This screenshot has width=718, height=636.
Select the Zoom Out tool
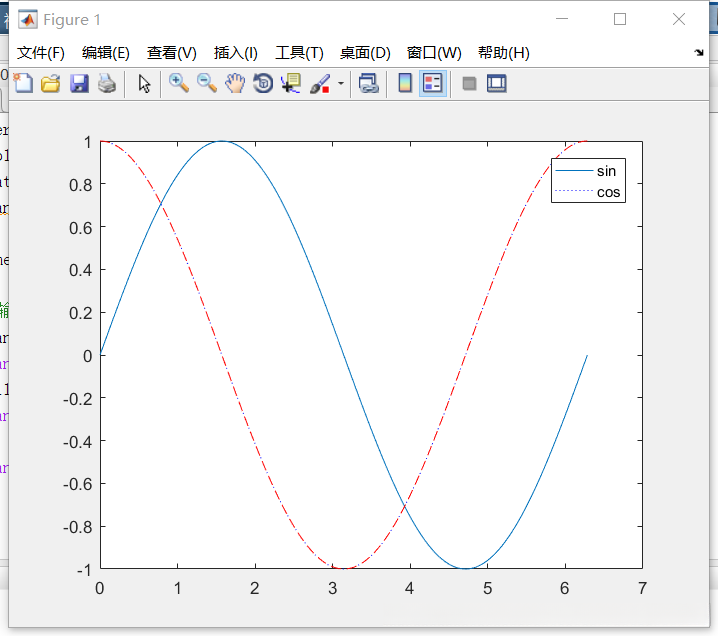pos(207,84)
